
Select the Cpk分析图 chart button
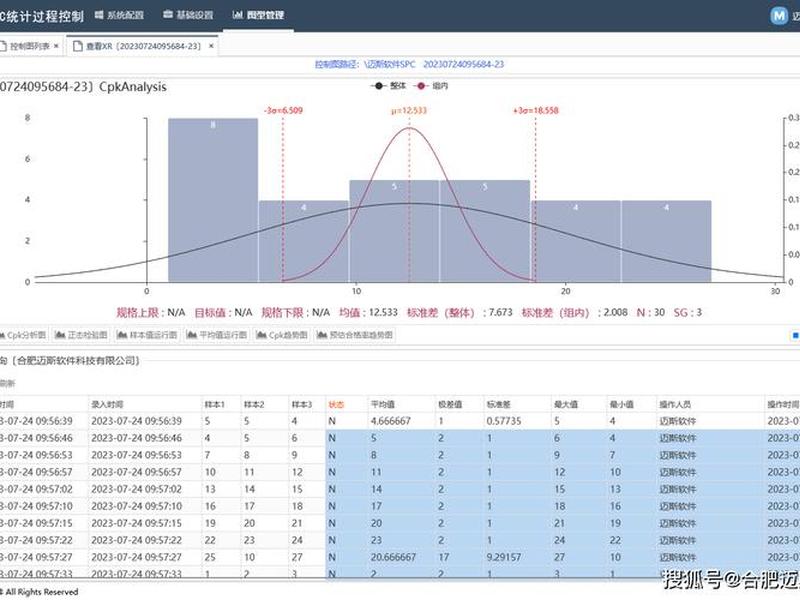(23, 335)
